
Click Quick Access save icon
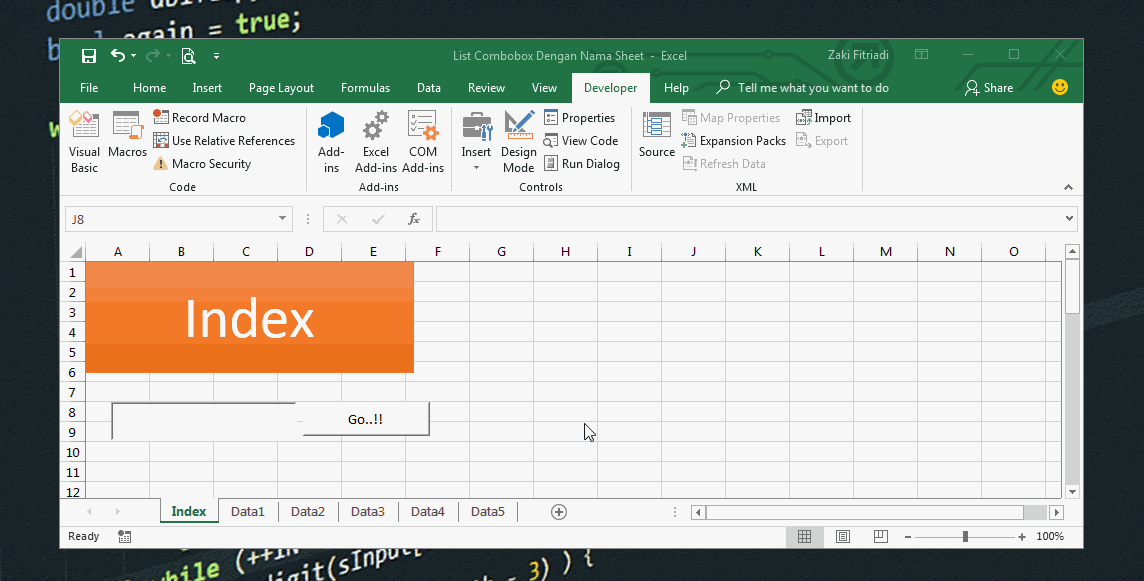pos(89,56)
